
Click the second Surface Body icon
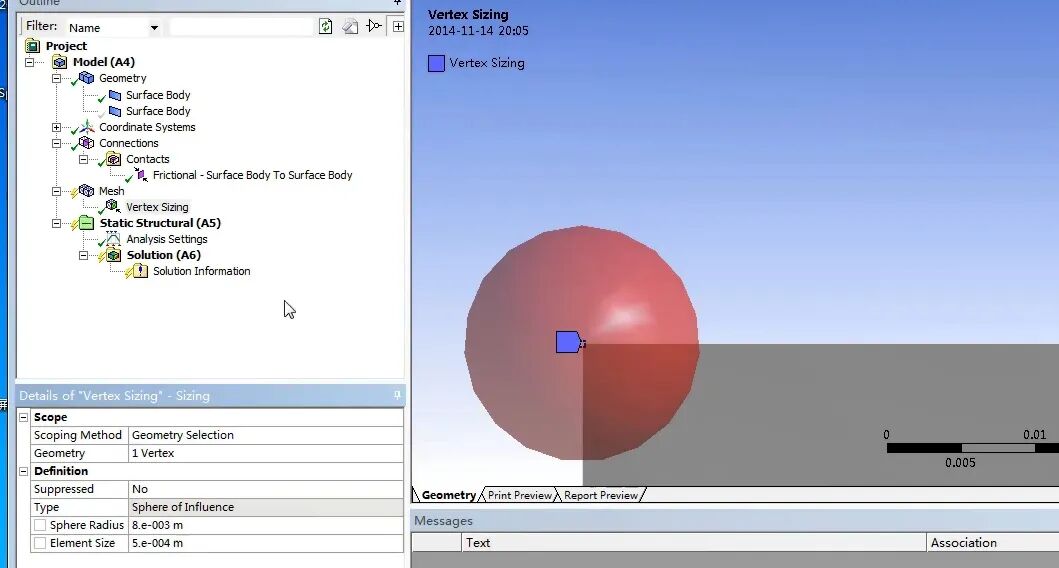tap(115, 111)
